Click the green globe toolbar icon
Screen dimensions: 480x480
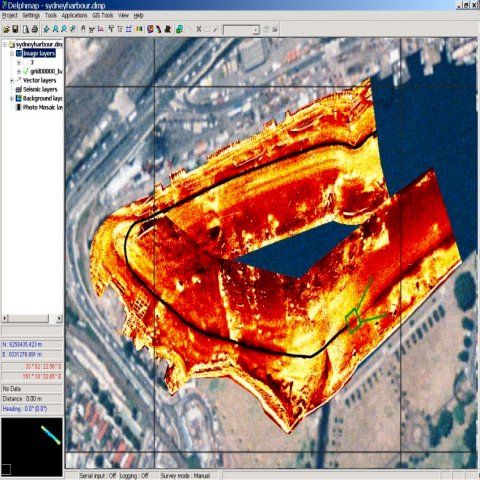pyautogui.click(x=179, y=30)
